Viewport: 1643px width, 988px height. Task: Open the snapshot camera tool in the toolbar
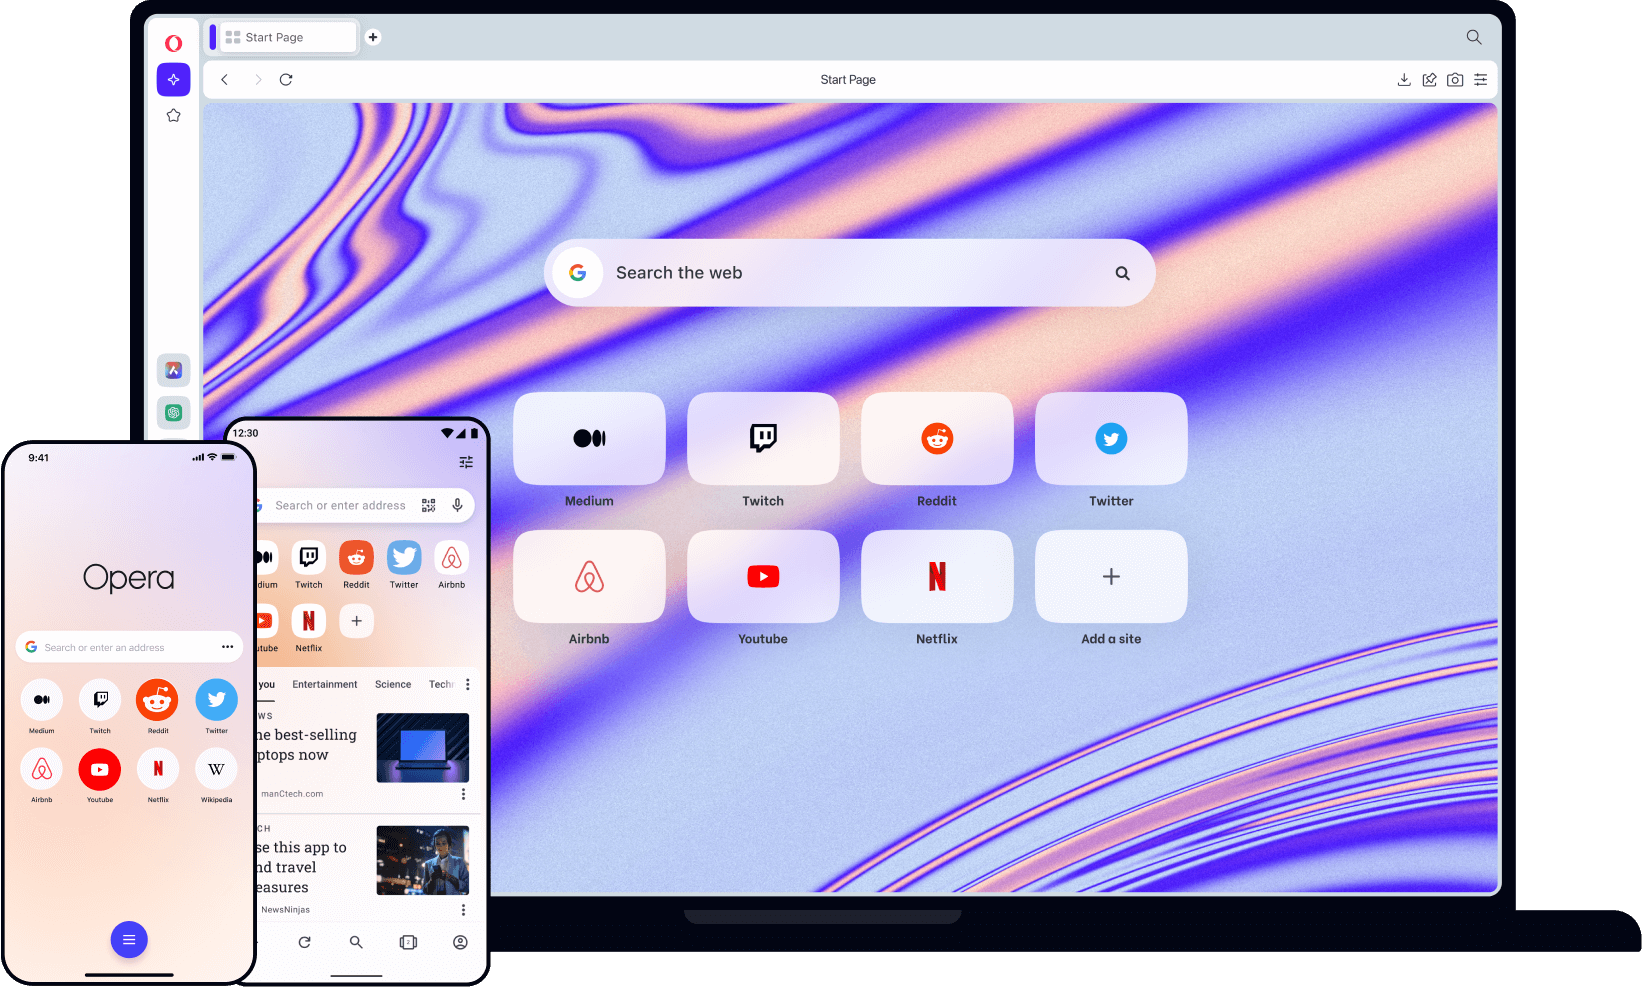pos(1455,79)
